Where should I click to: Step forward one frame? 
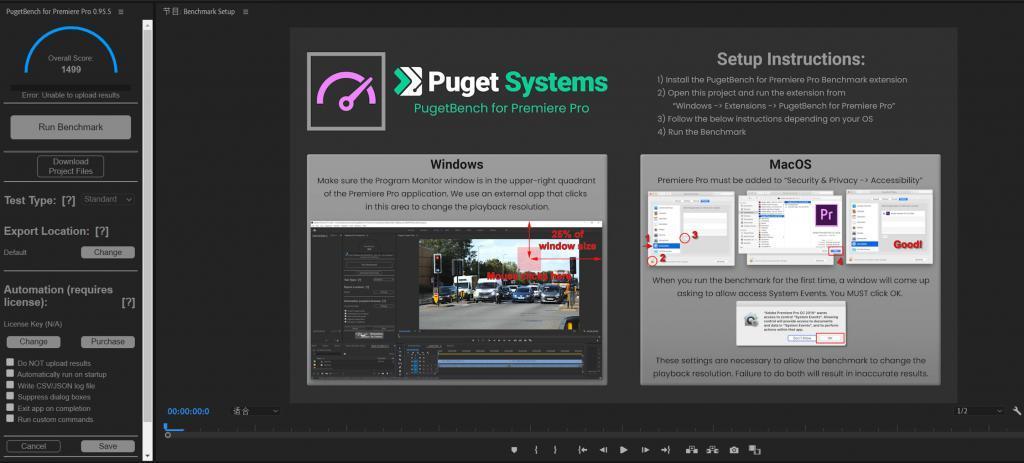coord(645,450)
